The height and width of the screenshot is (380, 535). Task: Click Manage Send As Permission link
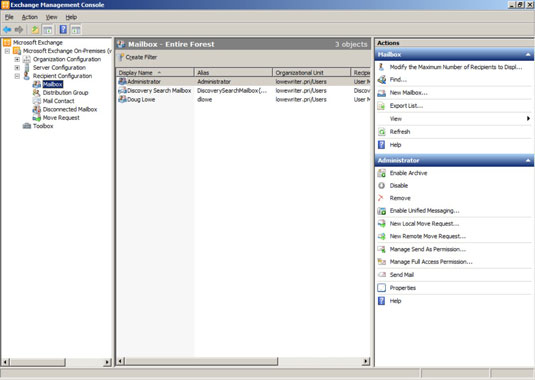coord(428,249)
